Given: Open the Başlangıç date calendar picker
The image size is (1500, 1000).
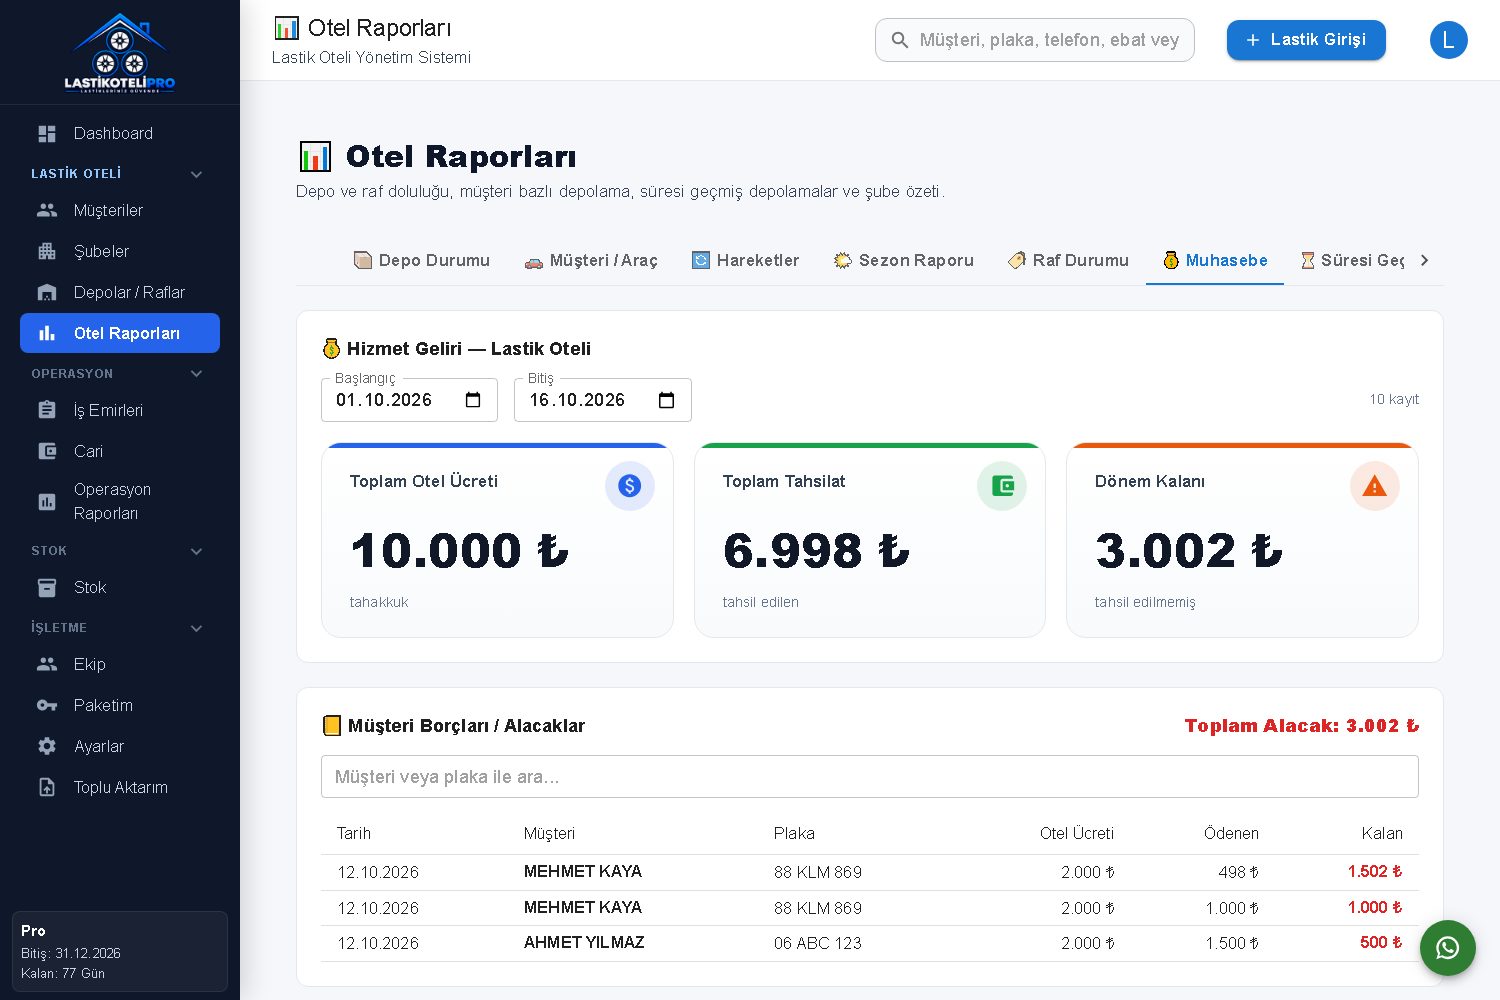Looking at the screenshot, I should 473,400.
